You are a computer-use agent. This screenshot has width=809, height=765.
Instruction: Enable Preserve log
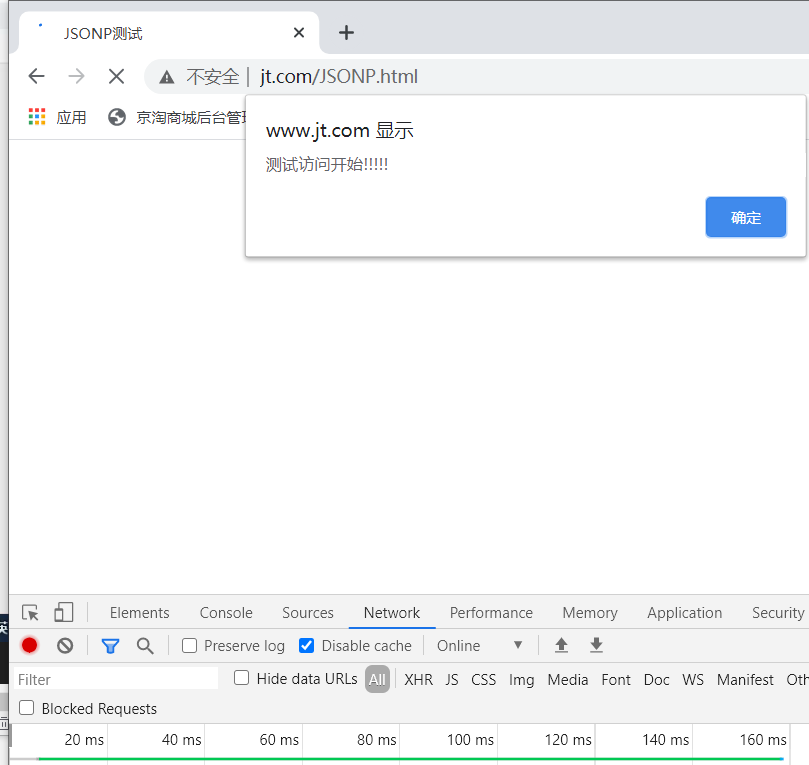tap(189, 645)
